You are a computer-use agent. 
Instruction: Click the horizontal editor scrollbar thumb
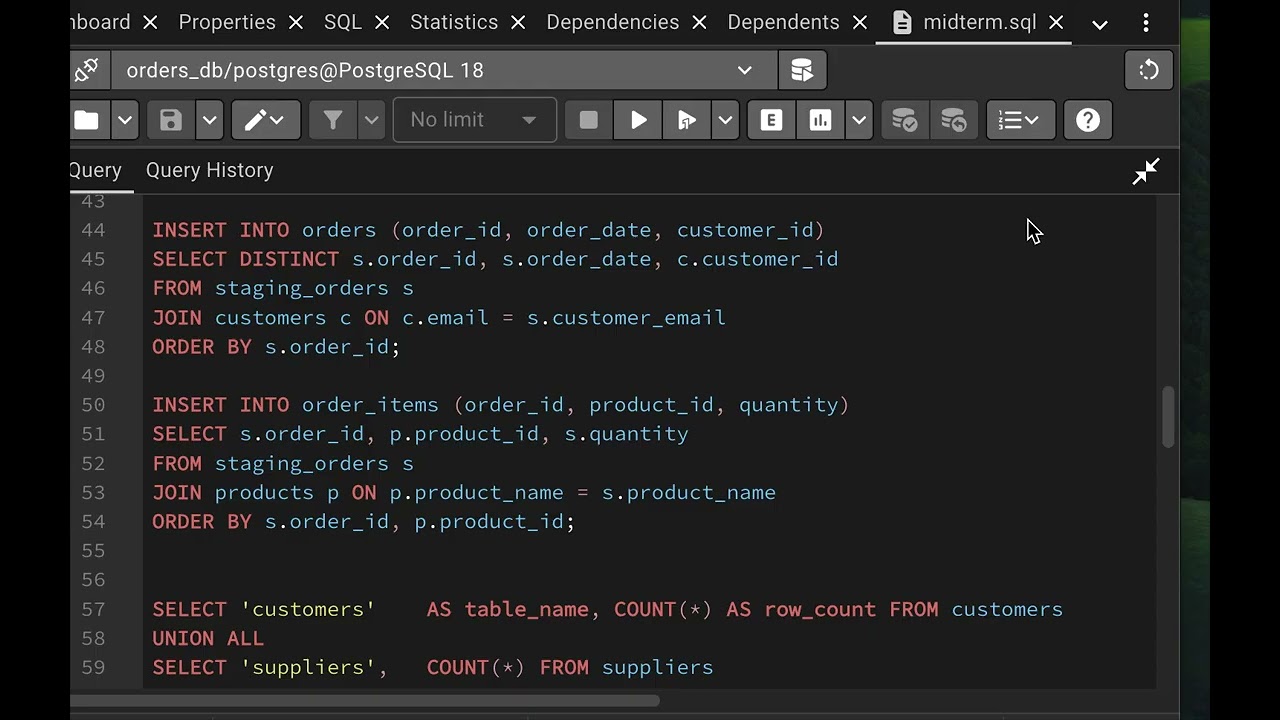(x=365, y=700)
